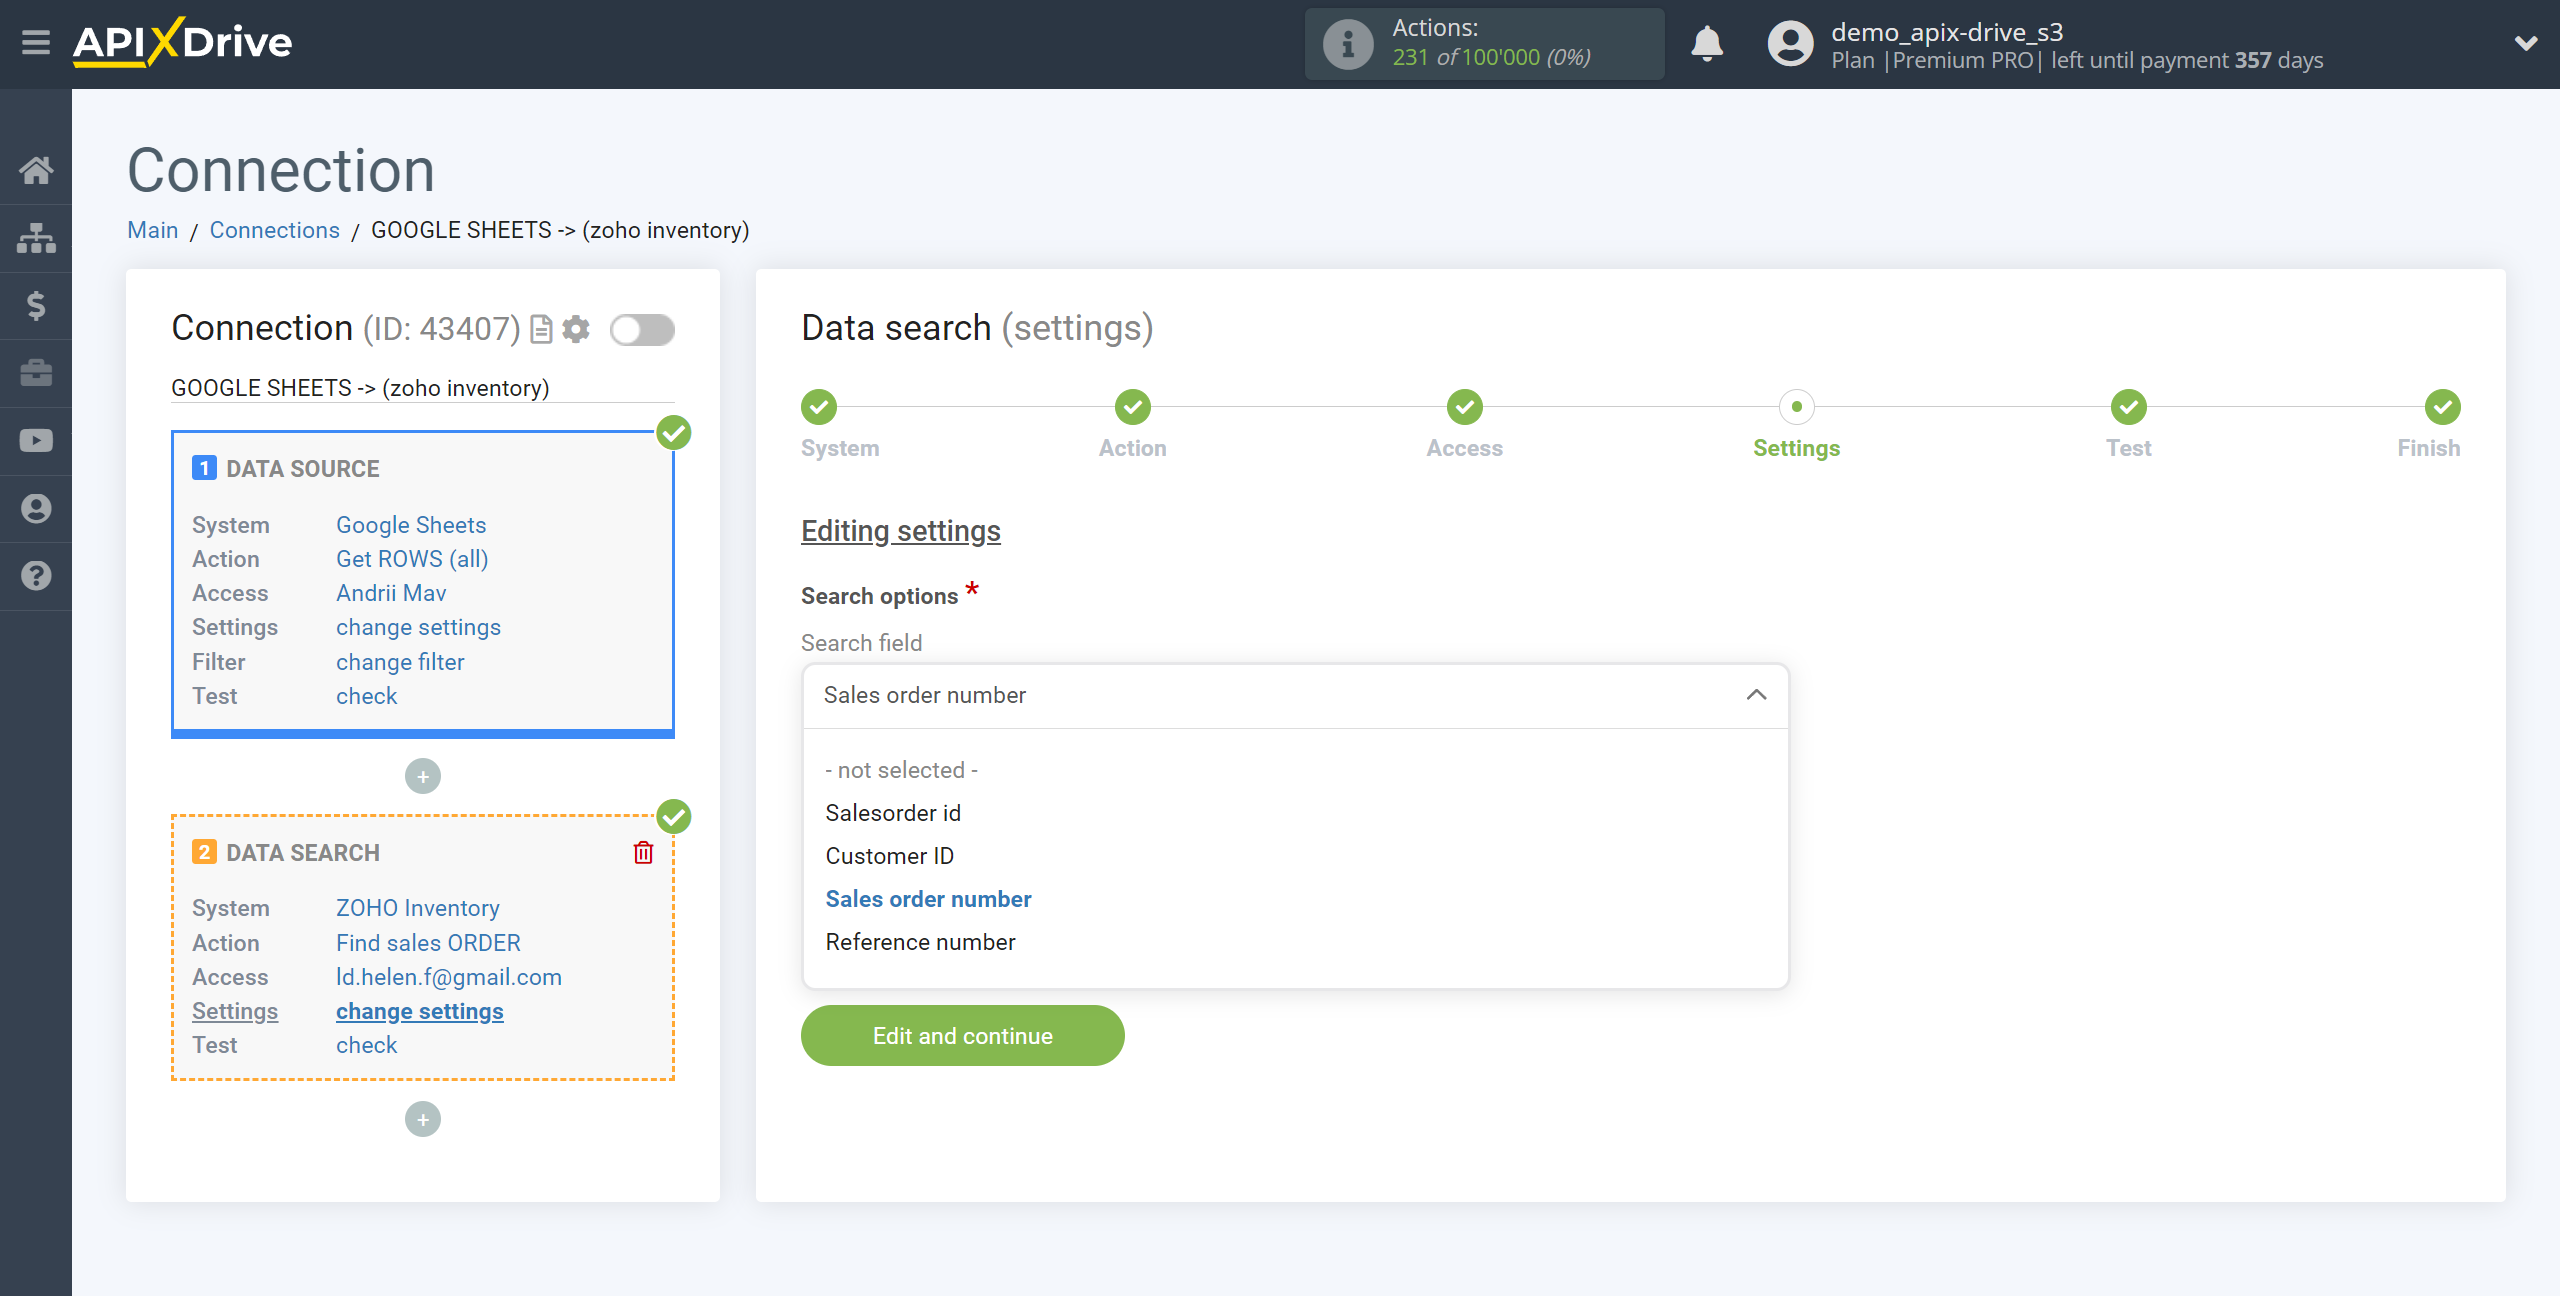Open Connections breadcrumb link

click(274, 230)
